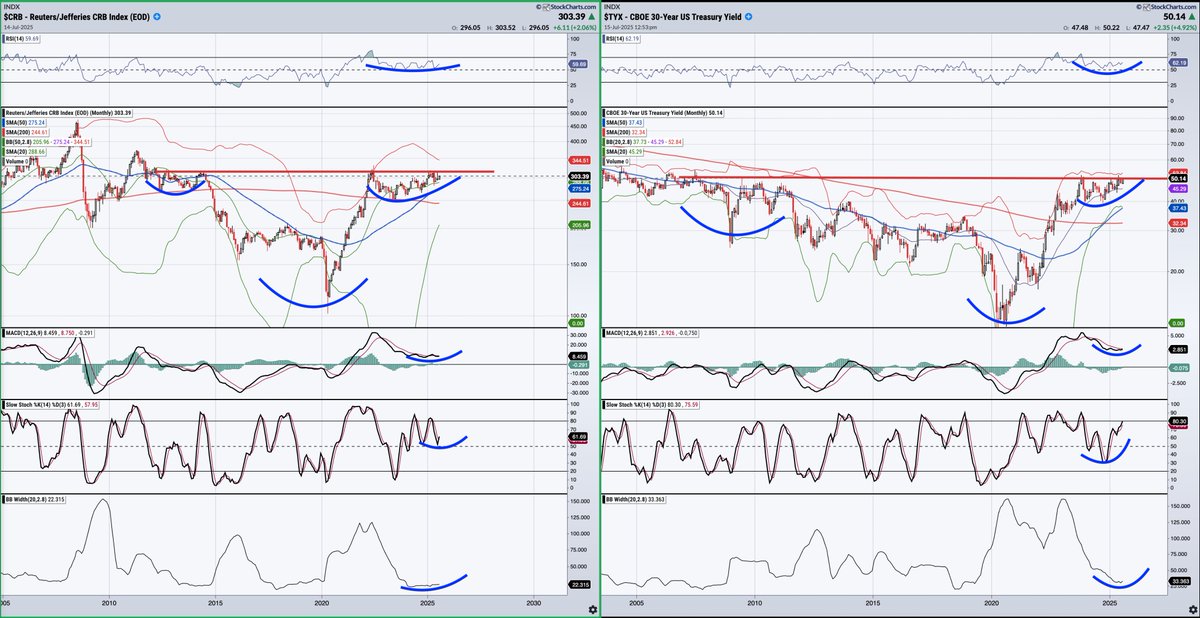Image resolution: width=1200 pixels, height=618 pixels.
Task: Open settings gear on the $CRB chart
Action: pos(593,609)
